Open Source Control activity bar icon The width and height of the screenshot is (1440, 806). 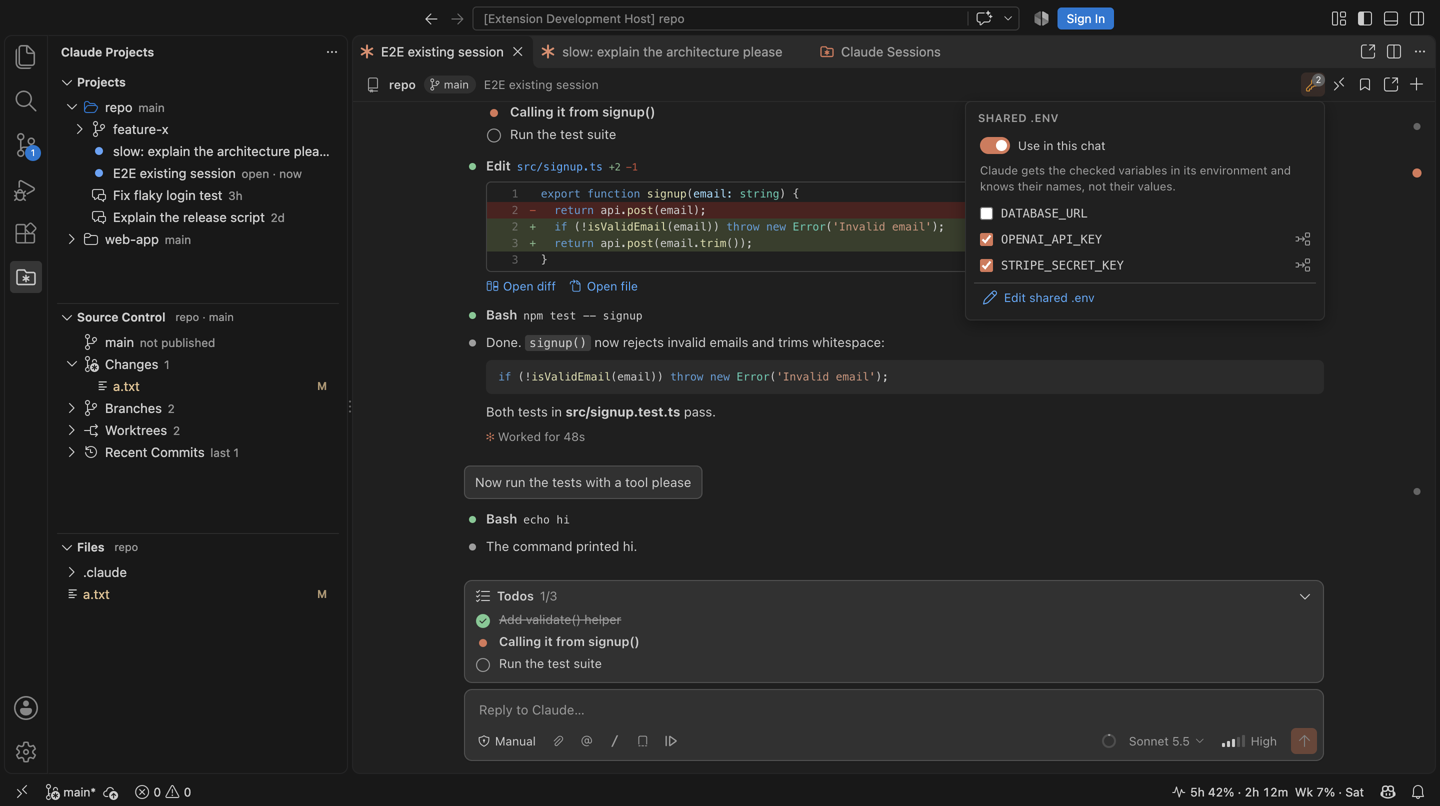(26, 146)
